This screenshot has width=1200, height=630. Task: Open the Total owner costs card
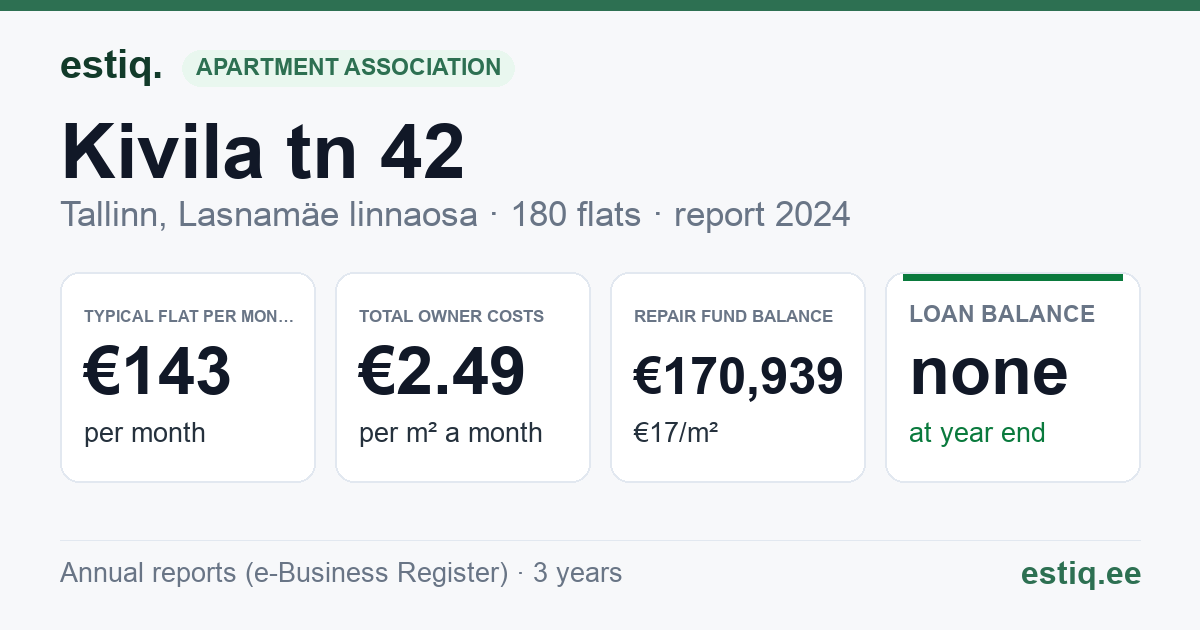tap(463, 377)
